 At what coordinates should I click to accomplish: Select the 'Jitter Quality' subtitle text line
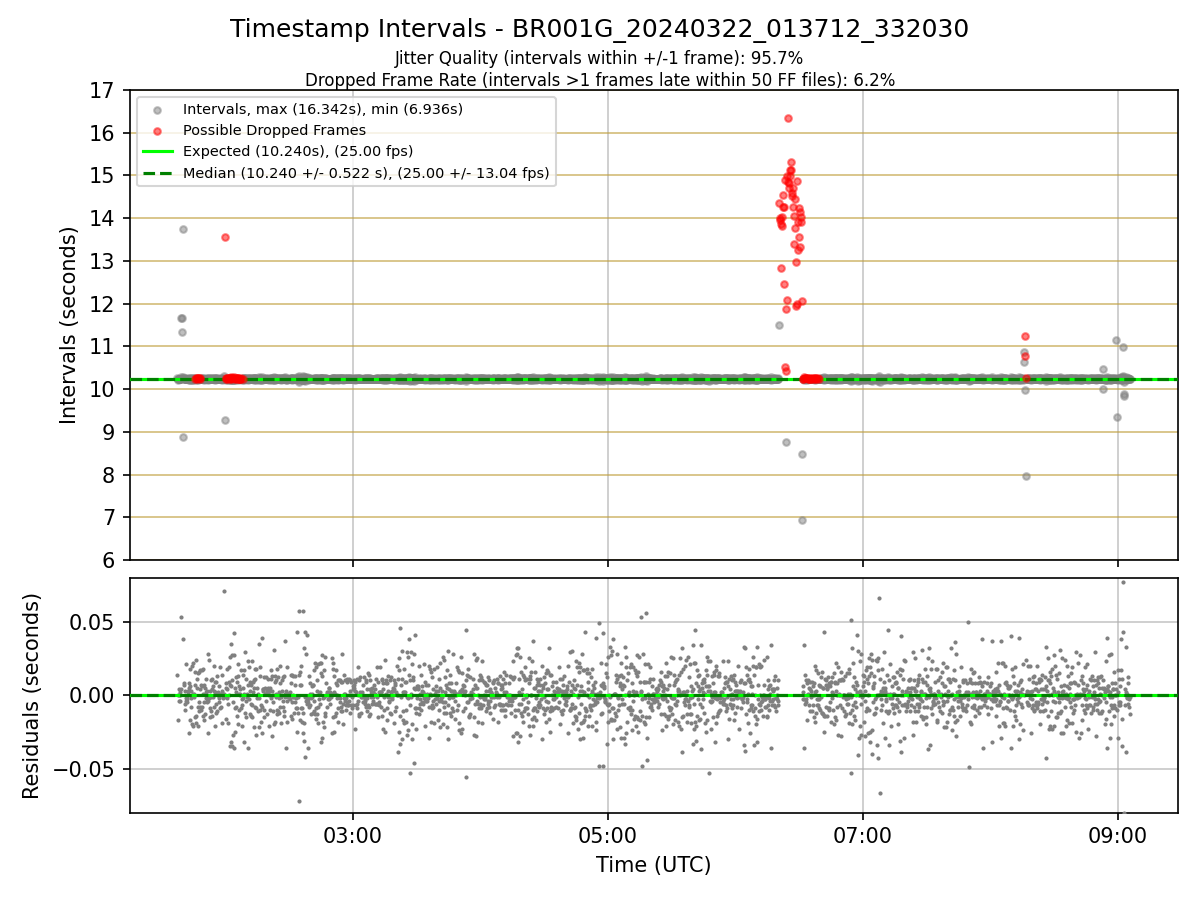click(599, 58)
